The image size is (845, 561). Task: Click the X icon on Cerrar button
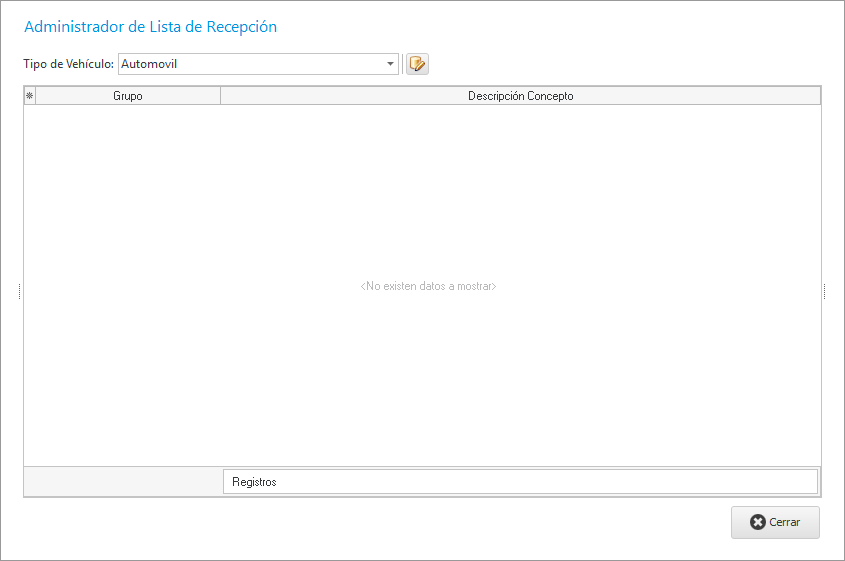[758, 522]
